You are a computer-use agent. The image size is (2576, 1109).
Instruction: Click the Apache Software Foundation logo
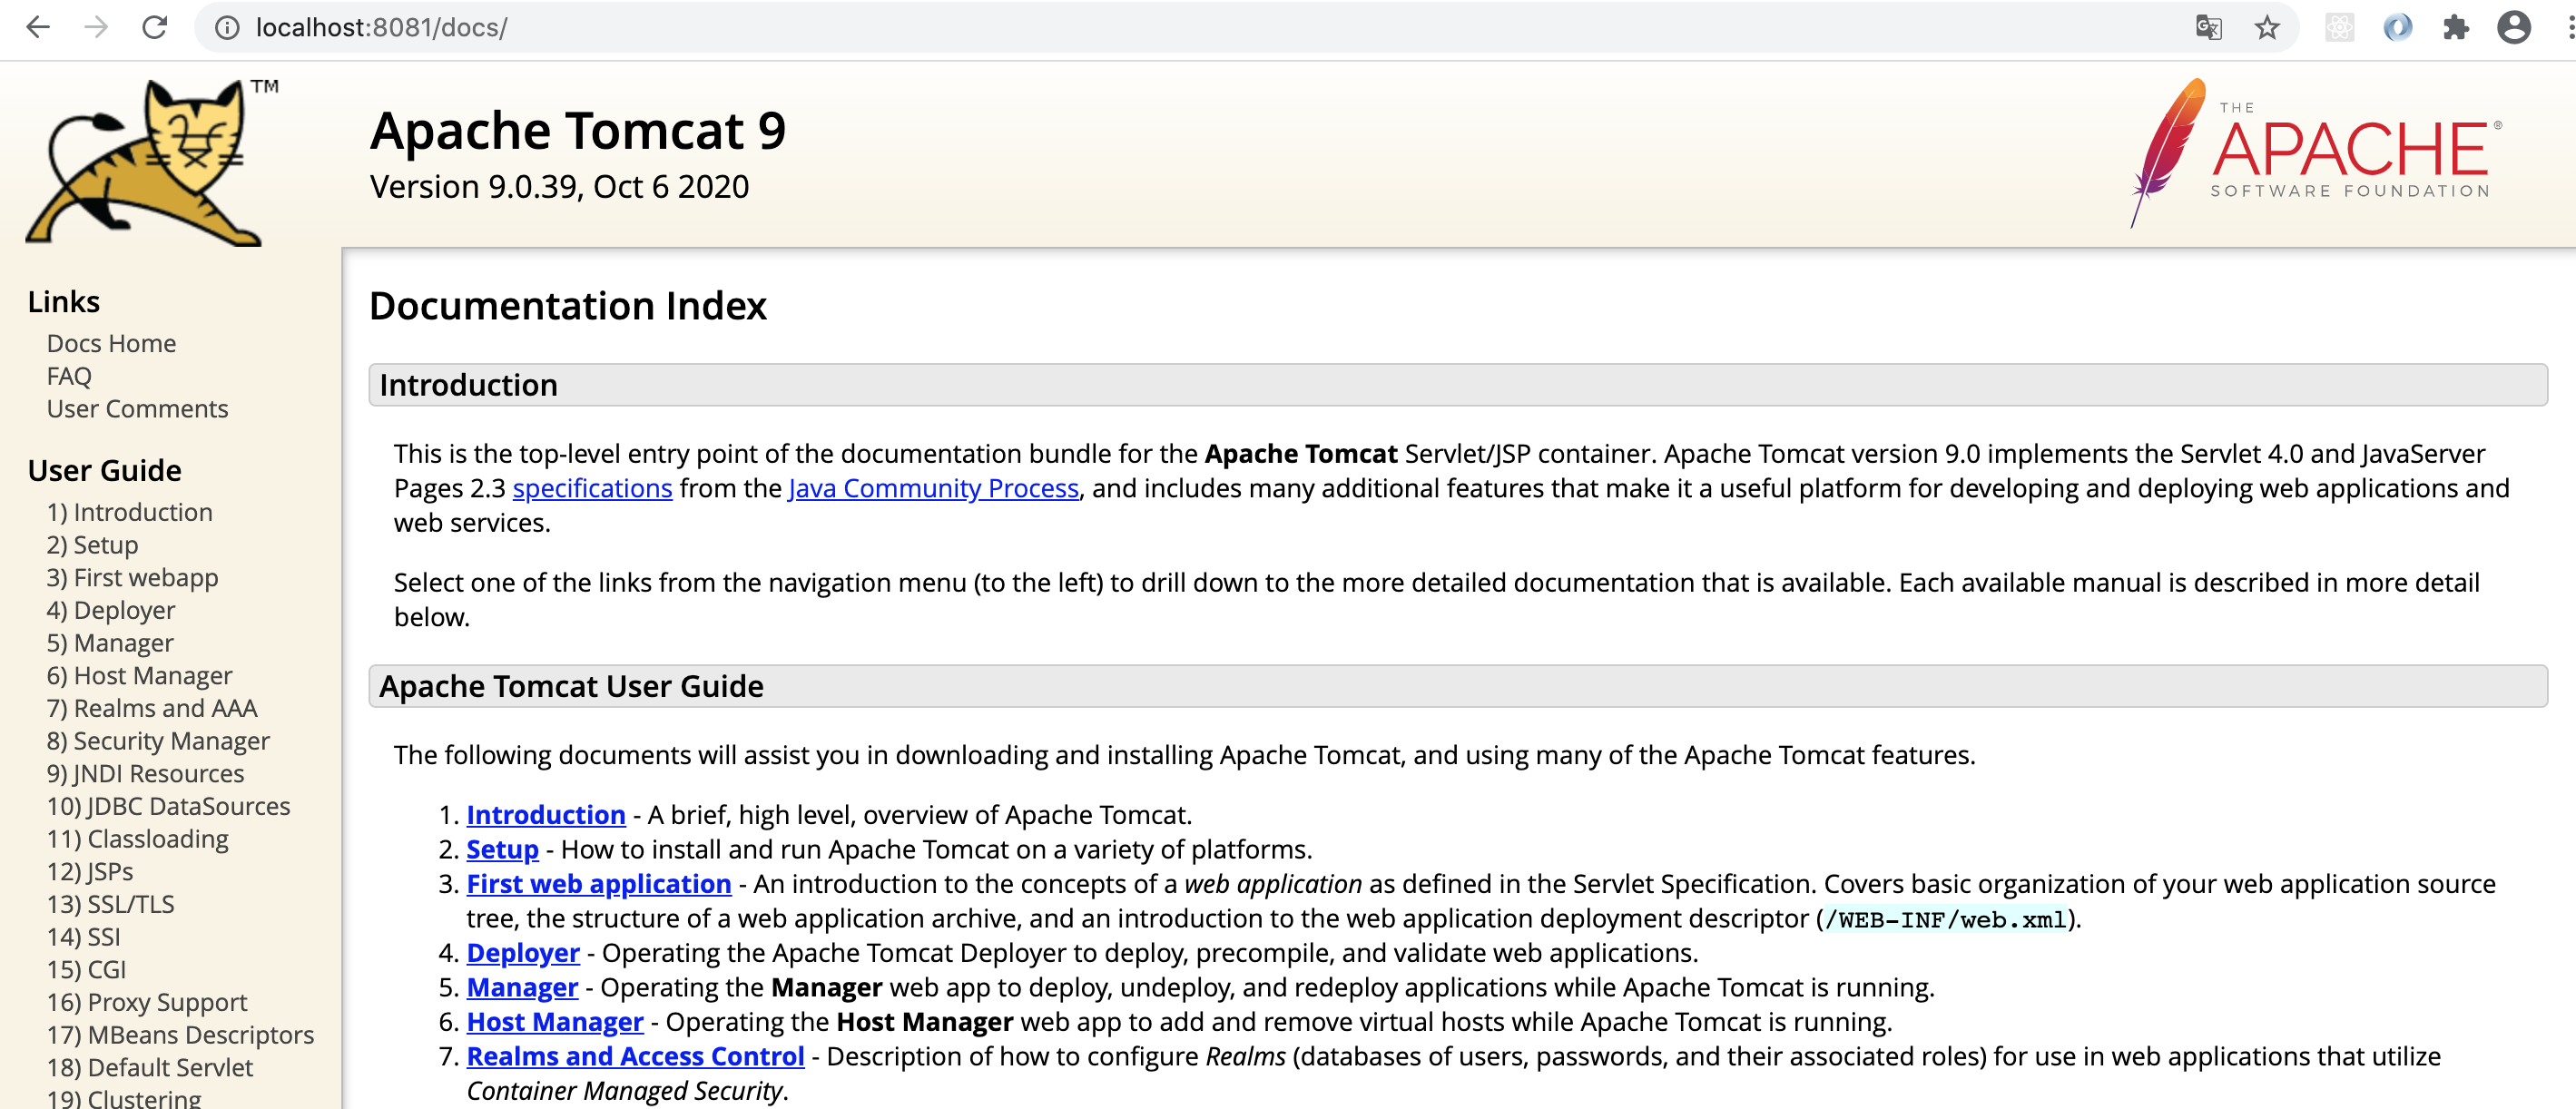2314,152
